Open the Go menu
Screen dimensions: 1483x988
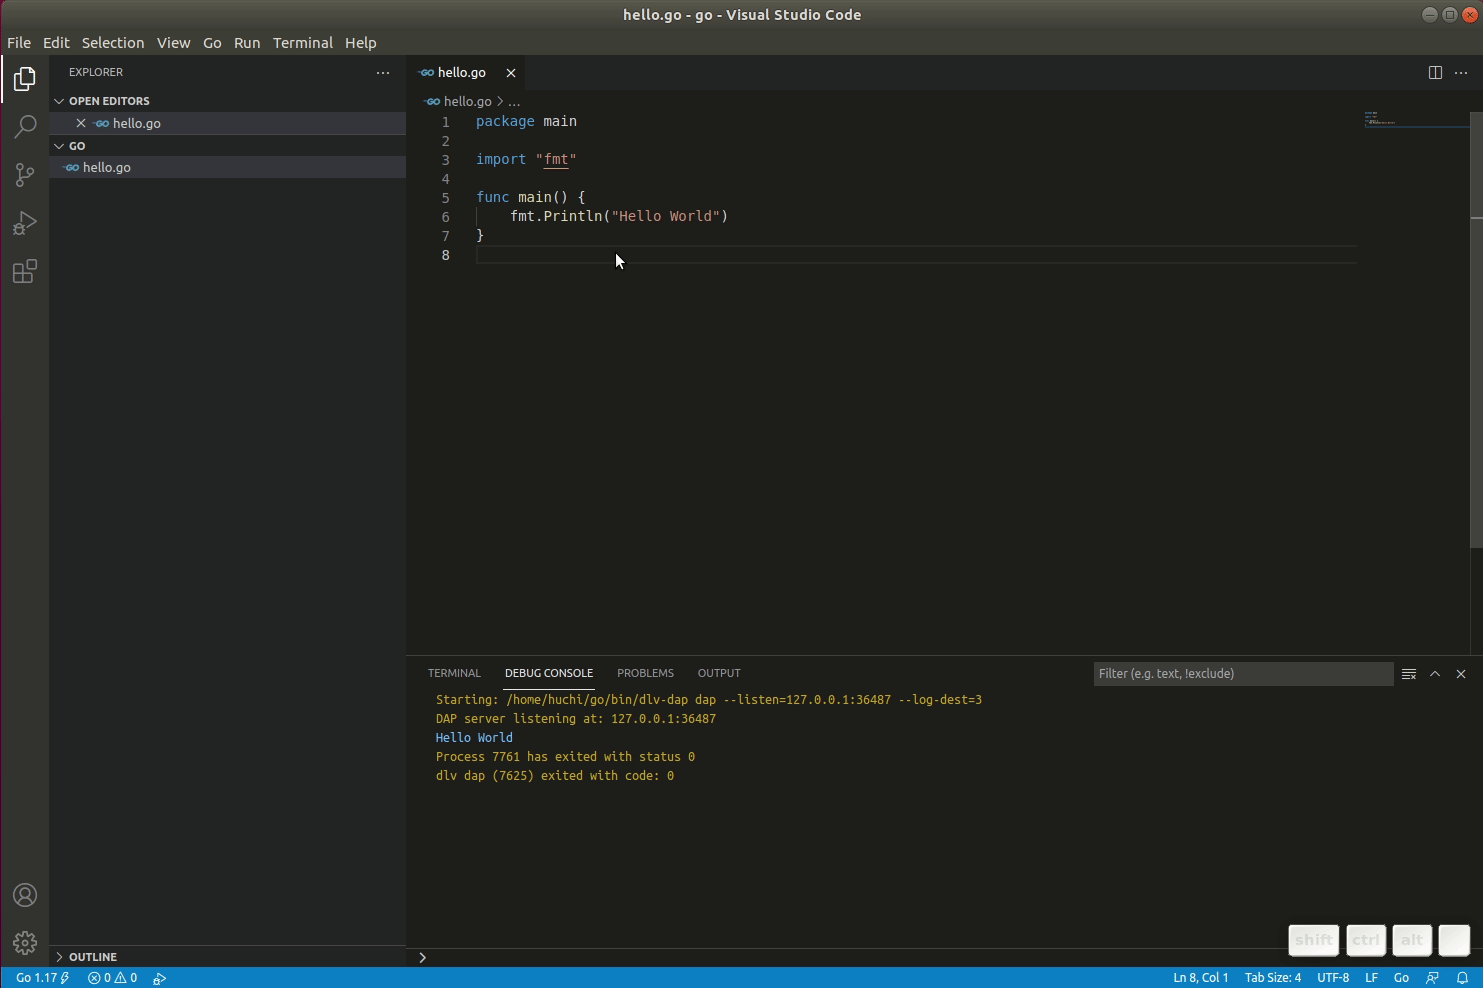pyautogui.click(x=212, y=43)
